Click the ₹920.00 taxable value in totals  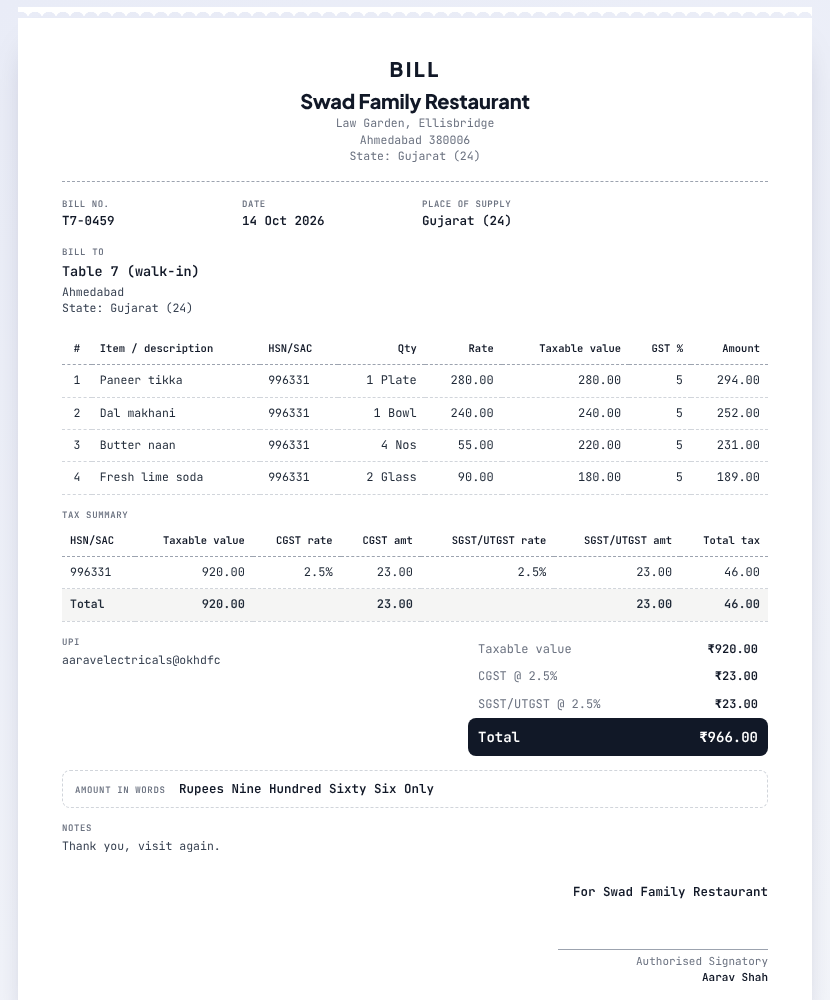[732, 649]
